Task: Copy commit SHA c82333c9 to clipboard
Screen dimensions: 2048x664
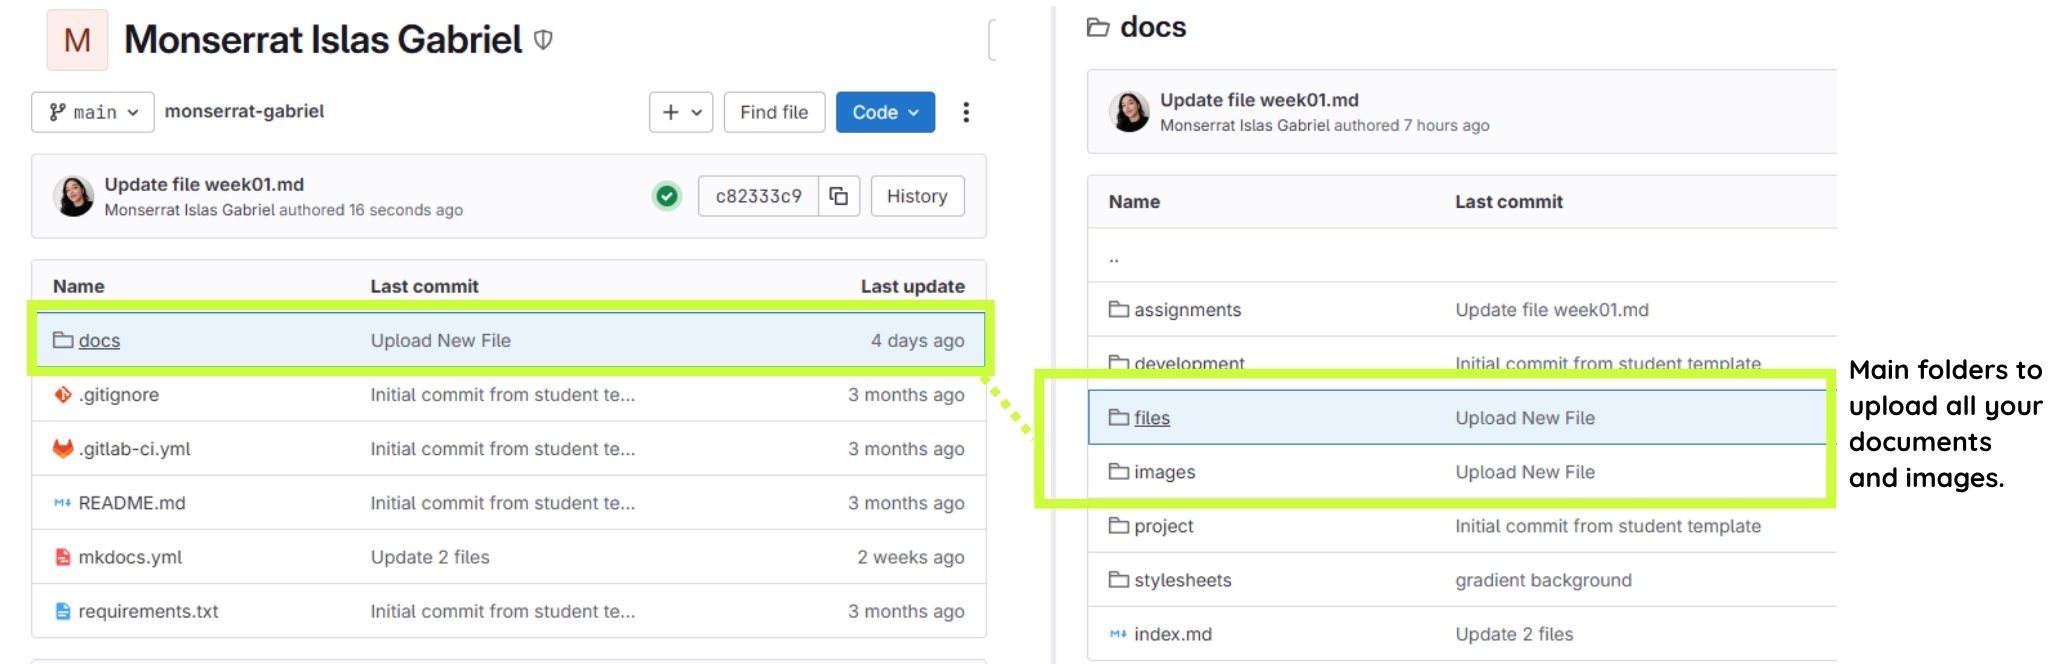Action: pos(839,196)
